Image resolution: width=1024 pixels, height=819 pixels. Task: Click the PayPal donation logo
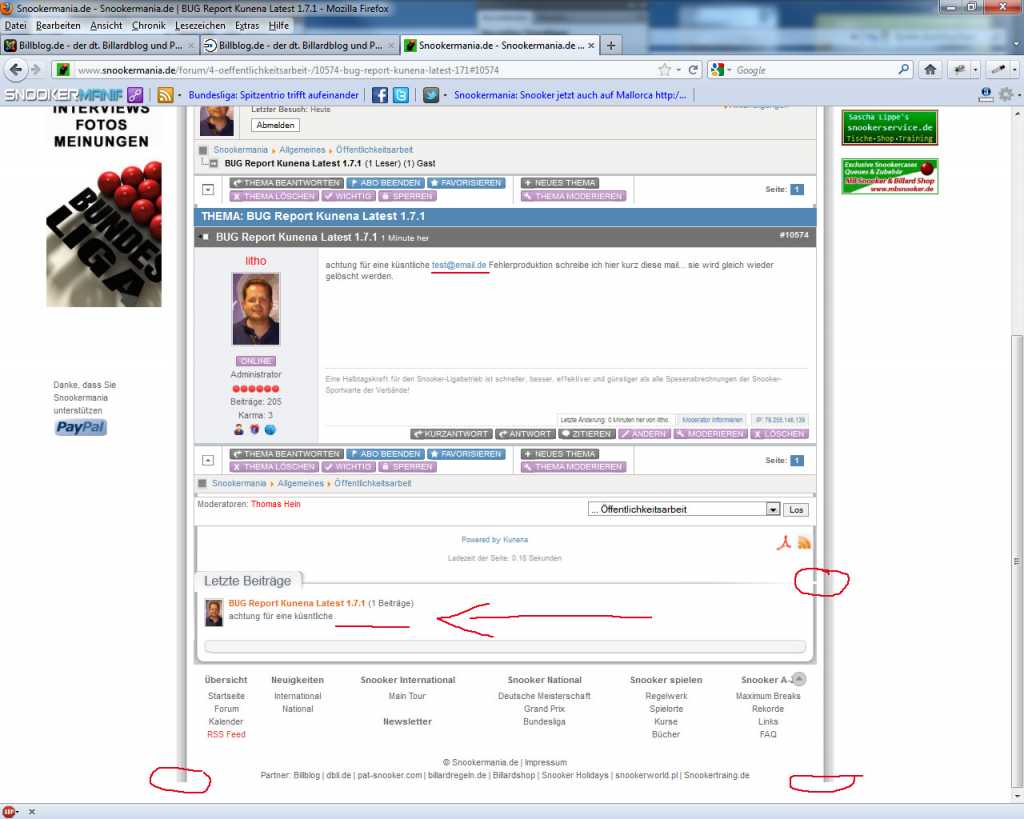click(80, 428)
